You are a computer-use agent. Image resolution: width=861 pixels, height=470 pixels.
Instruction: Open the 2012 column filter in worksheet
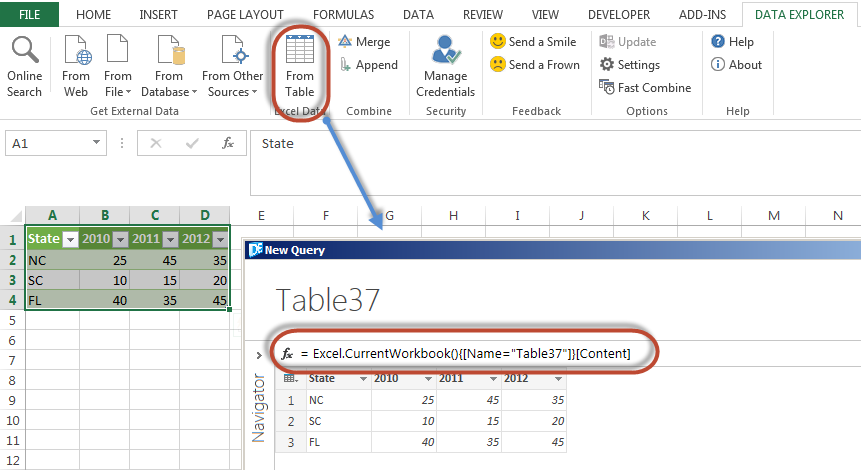(220, 239)
